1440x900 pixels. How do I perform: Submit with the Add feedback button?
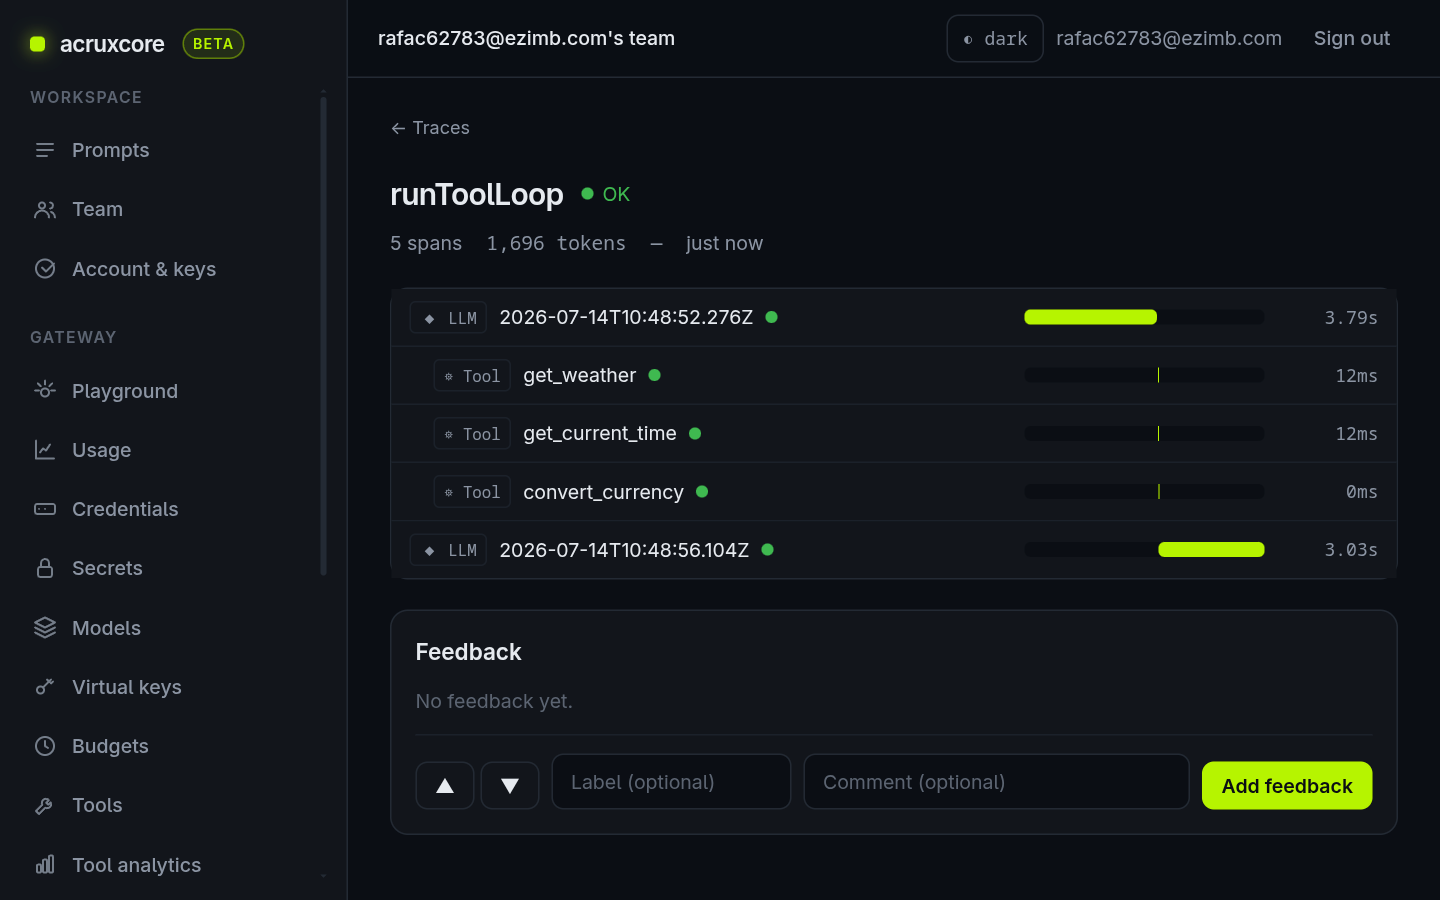(x=1287, y=785)
